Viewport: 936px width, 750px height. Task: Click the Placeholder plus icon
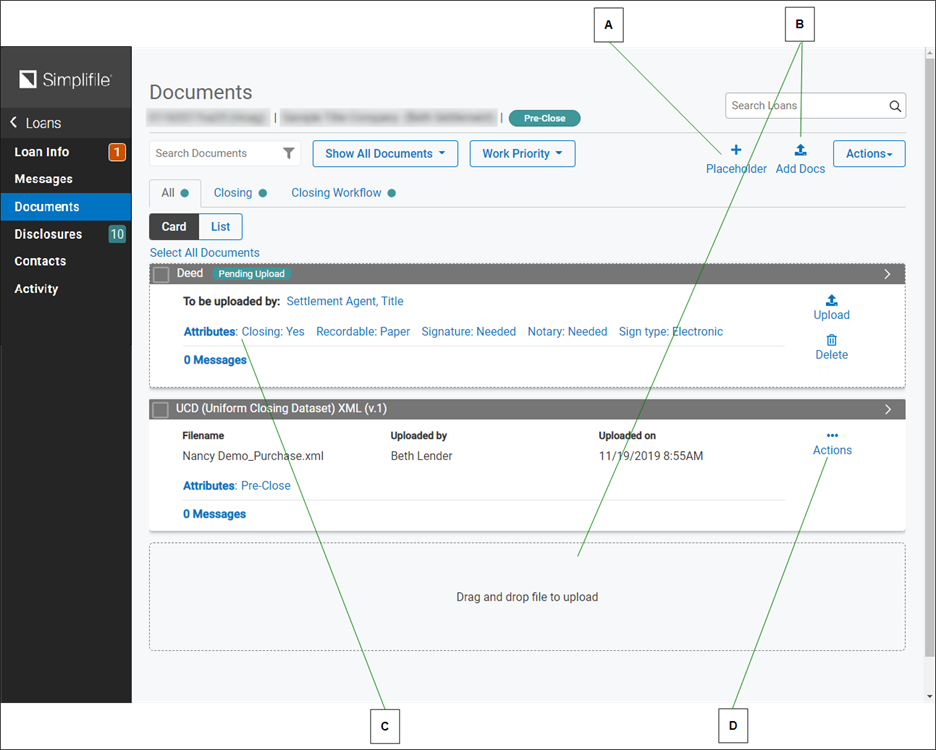736,150
